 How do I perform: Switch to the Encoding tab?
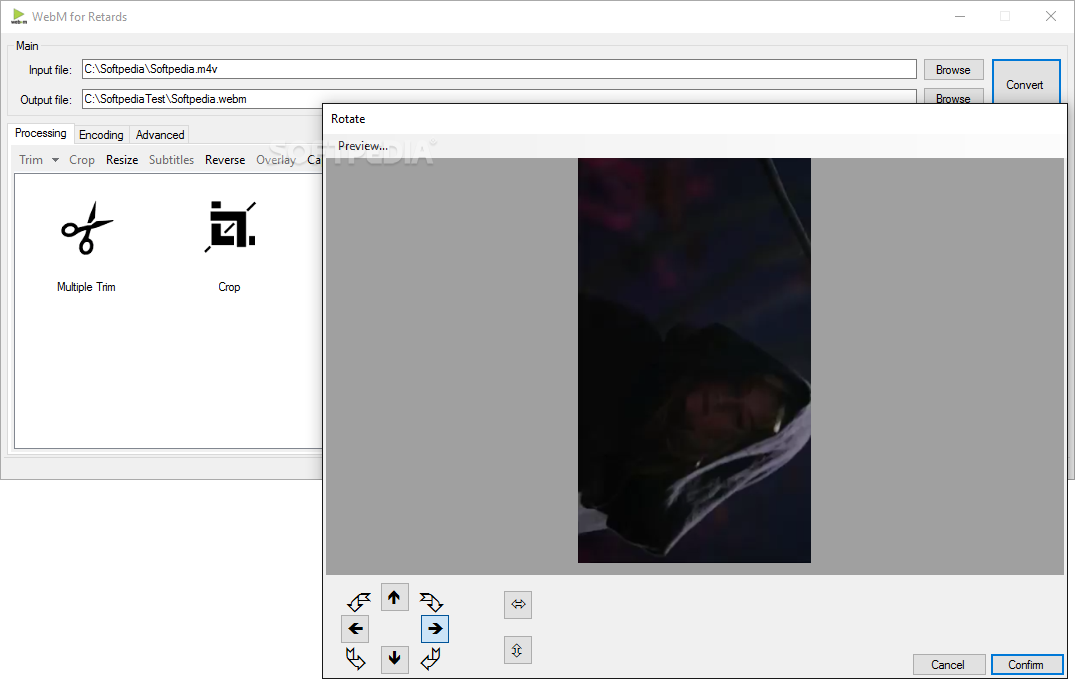[x=101, y=134]
